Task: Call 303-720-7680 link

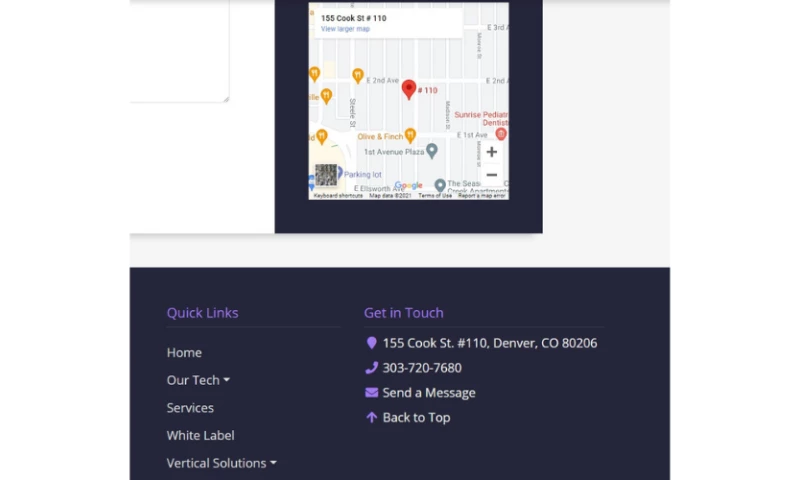Action: [422, 368]
